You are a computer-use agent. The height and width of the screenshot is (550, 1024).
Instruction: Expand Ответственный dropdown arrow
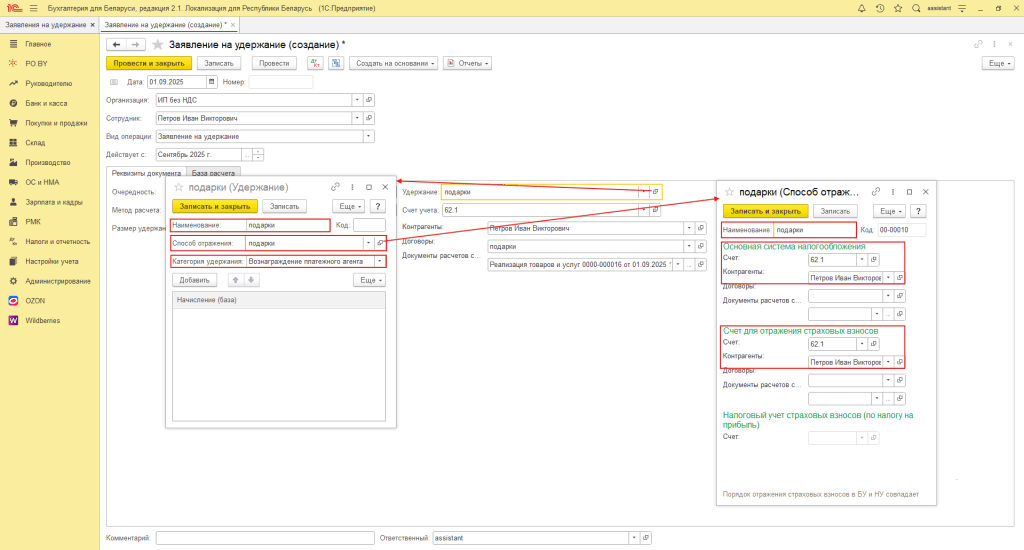click(x=634, y=538)
